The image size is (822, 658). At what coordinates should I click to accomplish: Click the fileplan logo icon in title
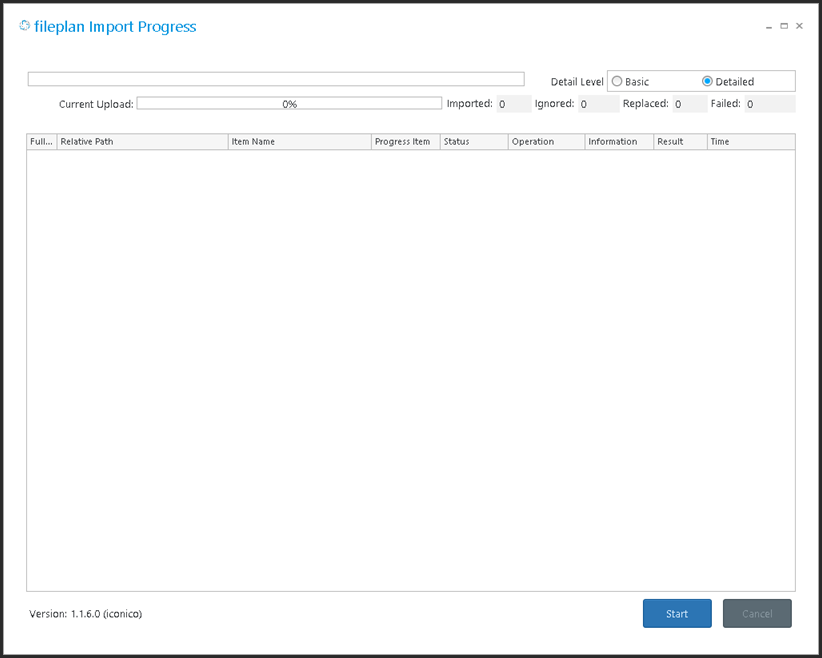[25, 26]
